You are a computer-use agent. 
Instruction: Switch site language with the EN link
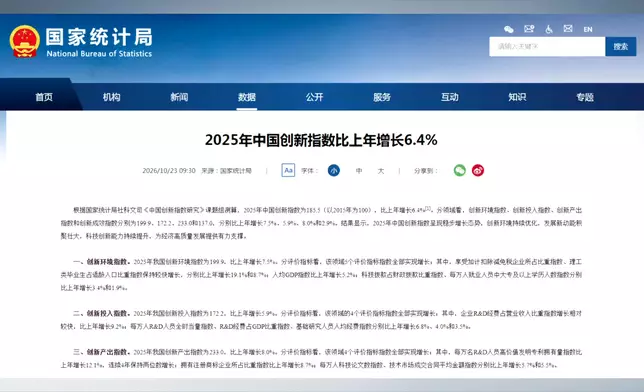588,29
